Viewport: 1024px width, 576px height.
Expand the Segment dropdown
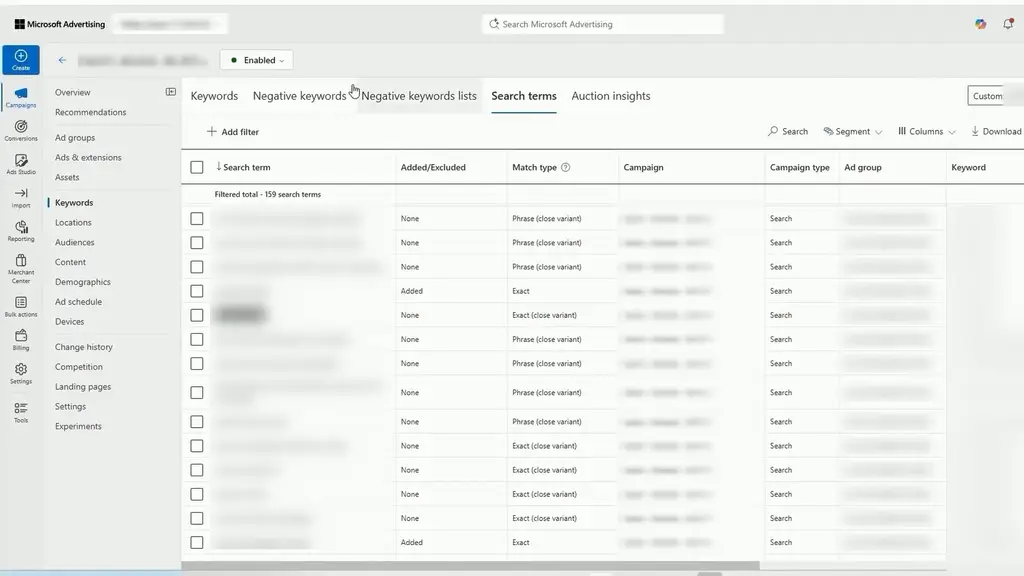click(852, 131)
